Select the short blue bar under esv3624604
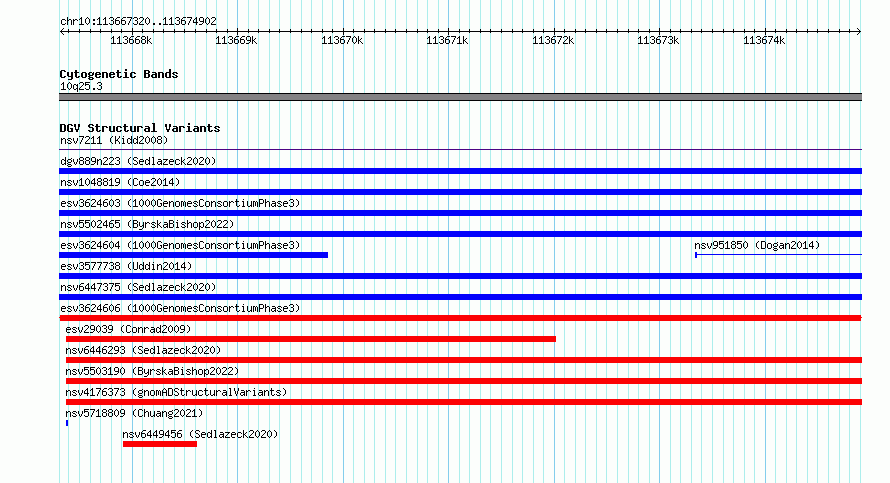 [194, 255]
